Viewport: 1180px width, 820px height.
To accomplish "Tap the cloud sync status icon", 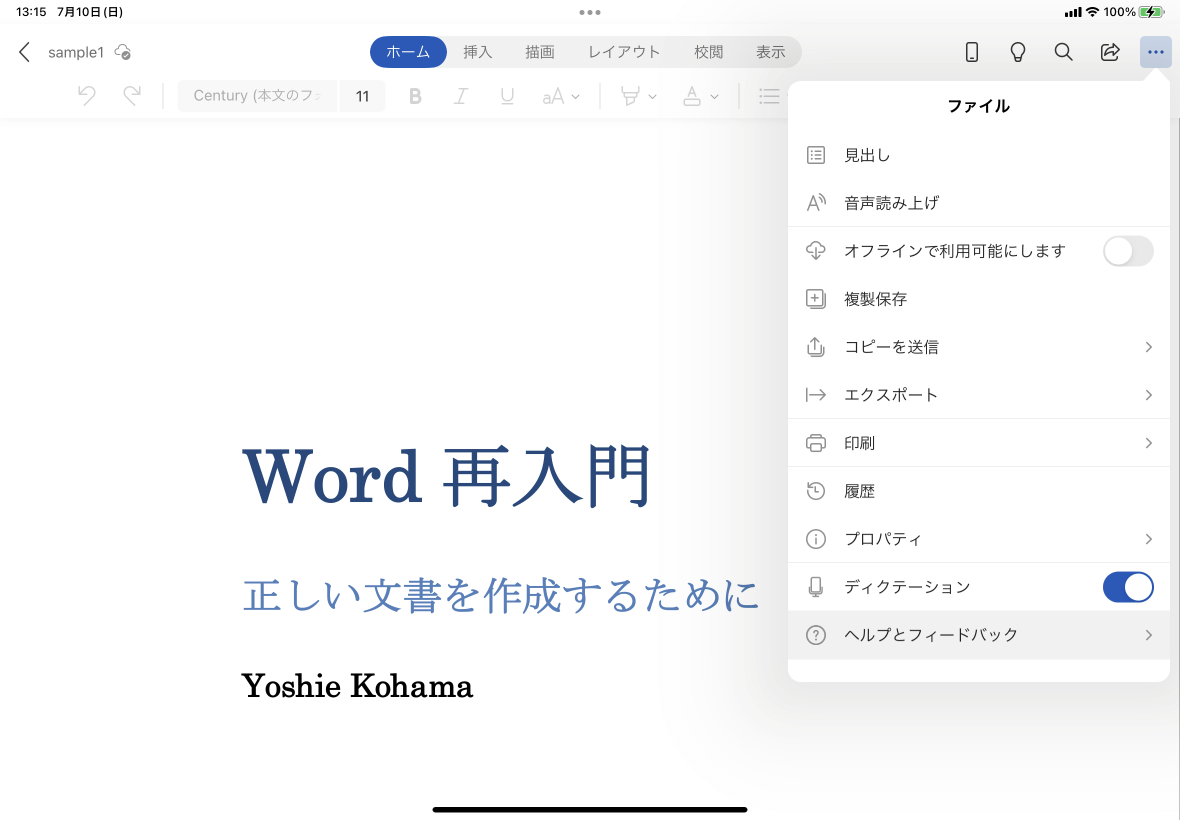I will [x=123, y=52].
